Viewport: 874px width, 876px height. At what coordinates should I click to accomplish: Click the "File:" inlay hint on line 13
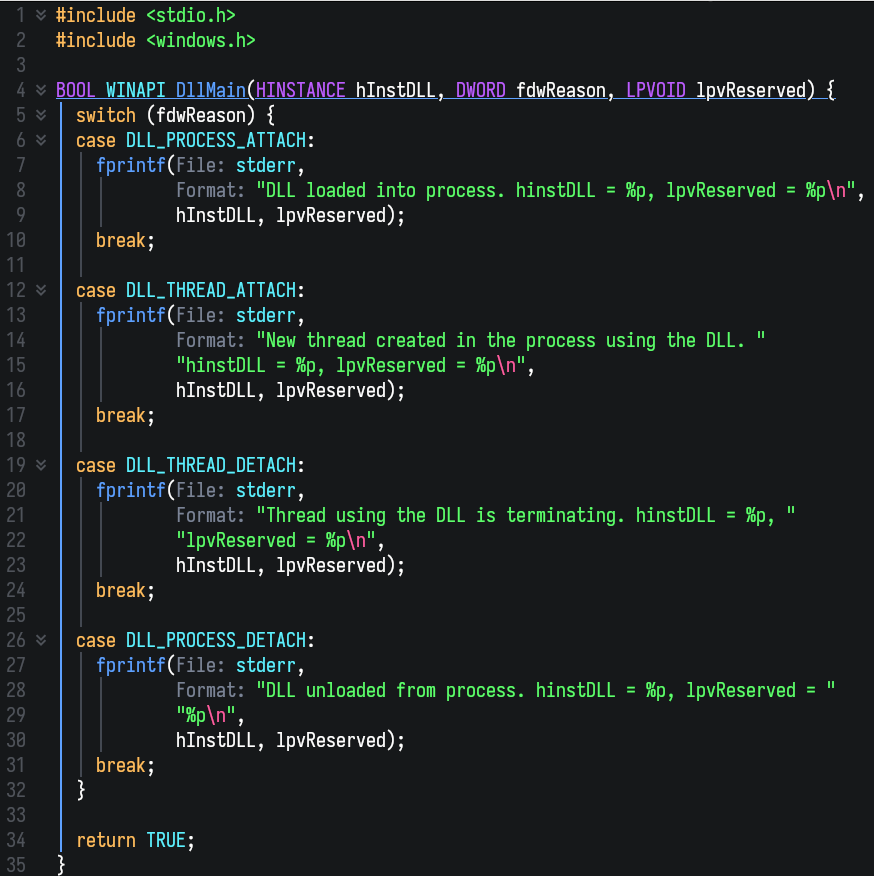pyautogui.click(x=201, y=315)
